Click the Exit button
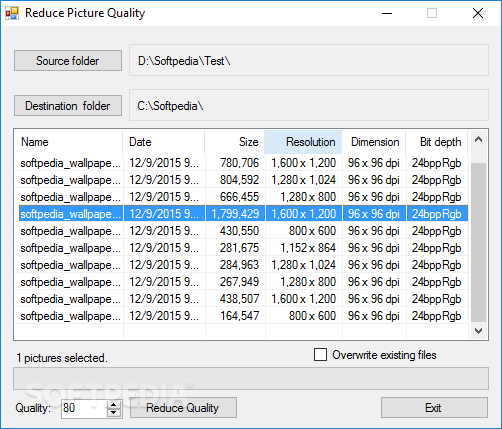Image resolution: width=502 pixels, height=429 pixels. [x=434, y=407]
